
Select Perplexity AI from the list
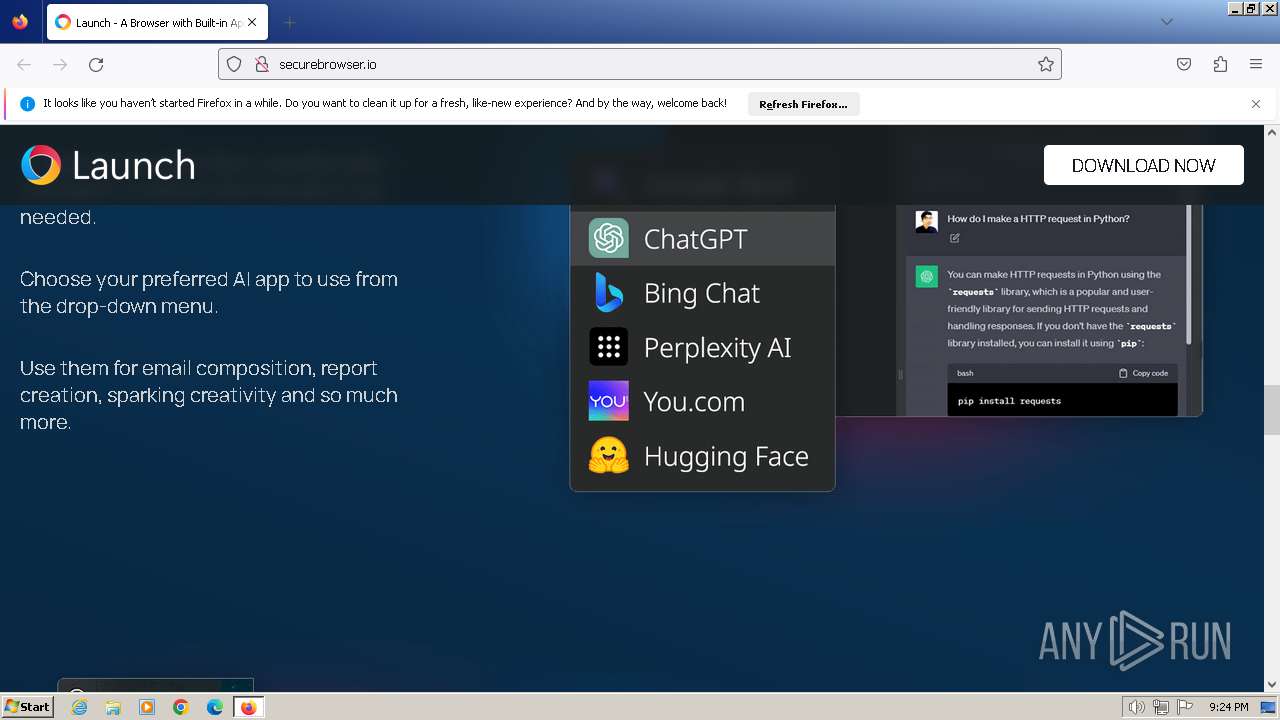coord(702,347)
